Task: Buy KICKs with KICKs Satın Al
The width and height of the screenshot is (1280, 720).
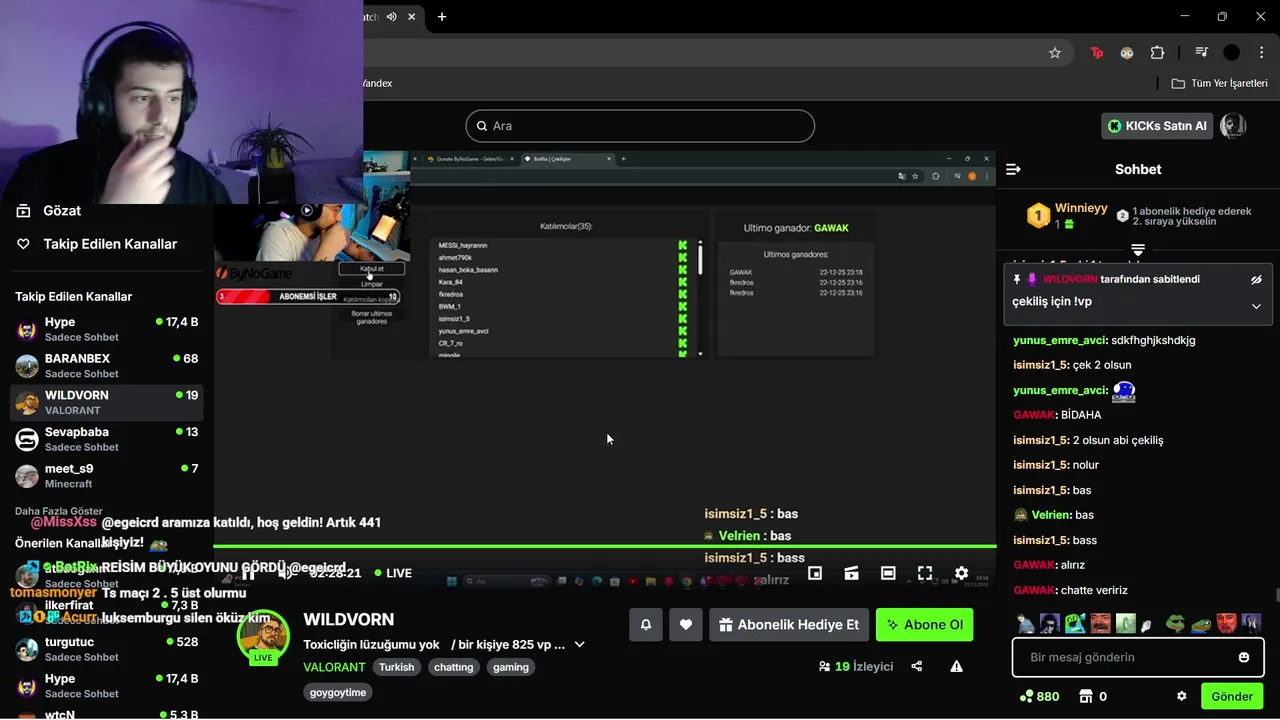Action: 1157,126
